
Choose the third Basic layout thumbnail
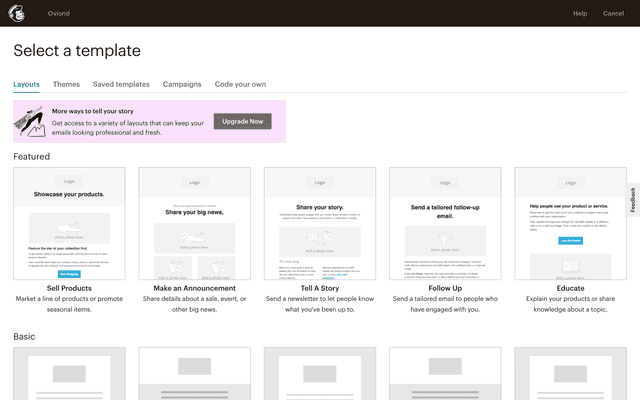click(320, 373)
